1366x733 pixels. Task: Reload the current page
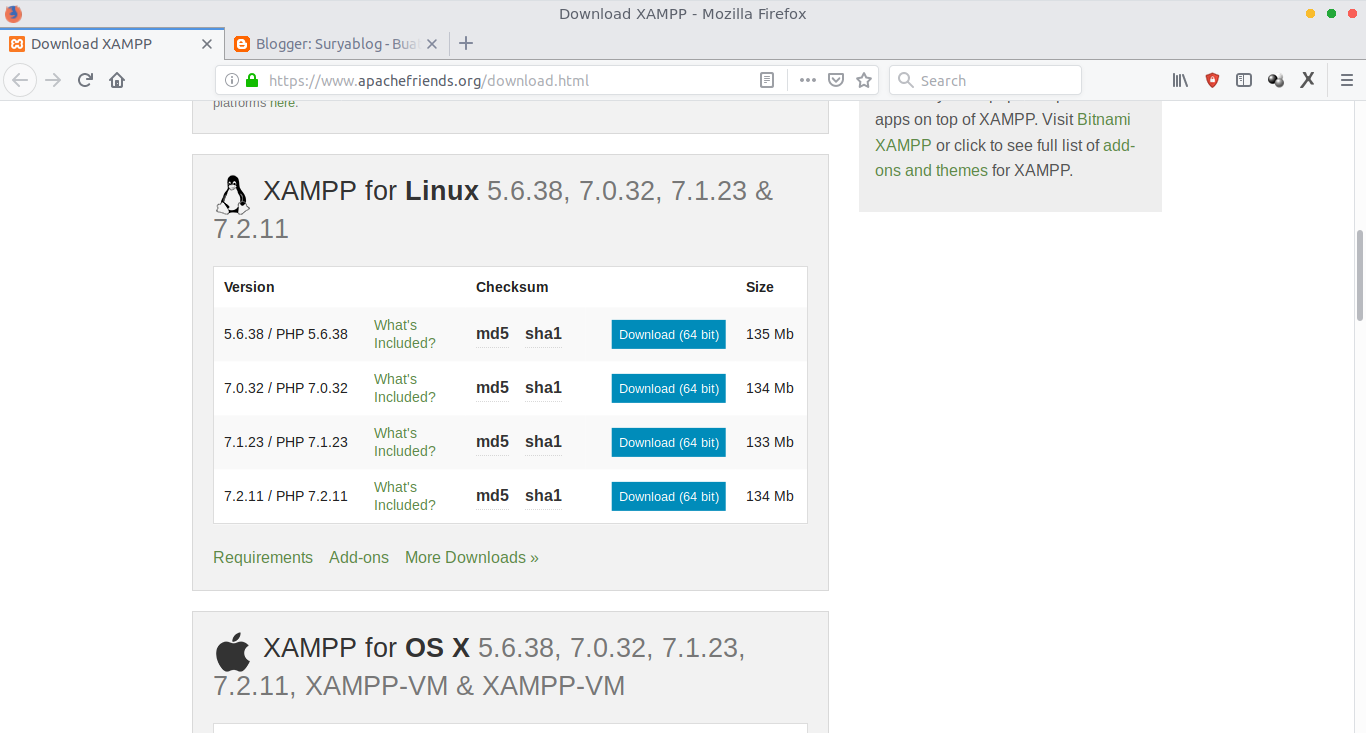click(x=85, y=80)
